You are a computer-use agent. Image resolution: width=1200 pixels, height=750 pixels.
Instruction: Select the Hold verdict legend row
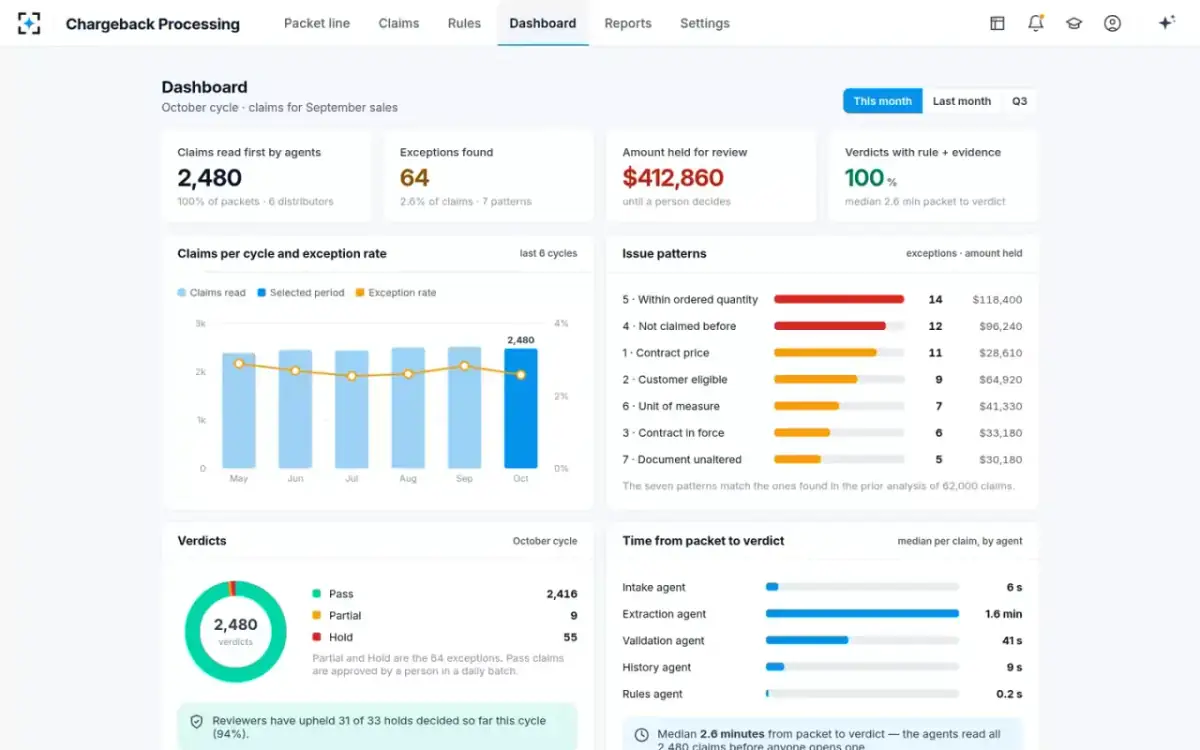tap(445, 637)
